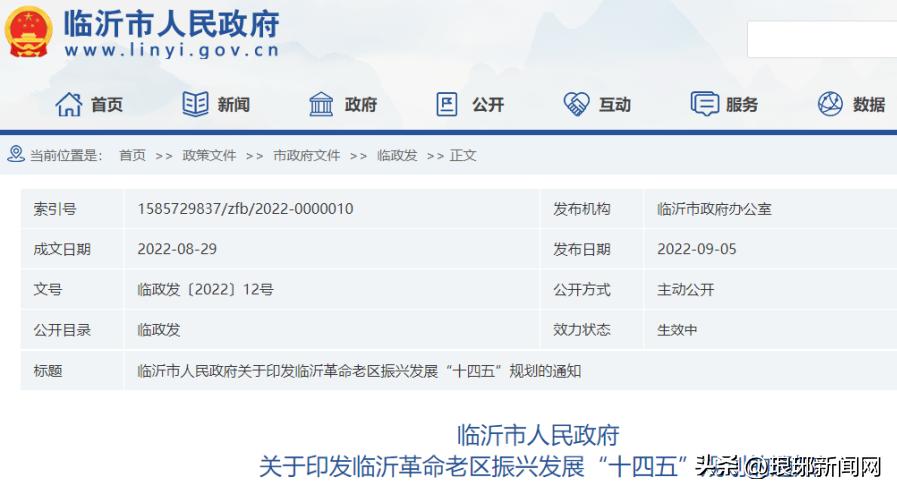The image size is (897, 492).
Task: Click the 公开目录 value 临政发
Action: (158, 330)
